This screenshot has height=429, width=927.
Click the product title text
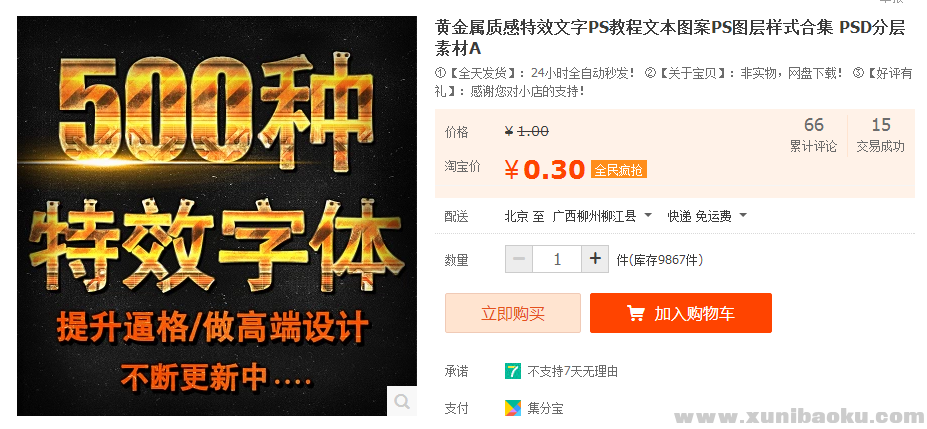pos(670,37)
